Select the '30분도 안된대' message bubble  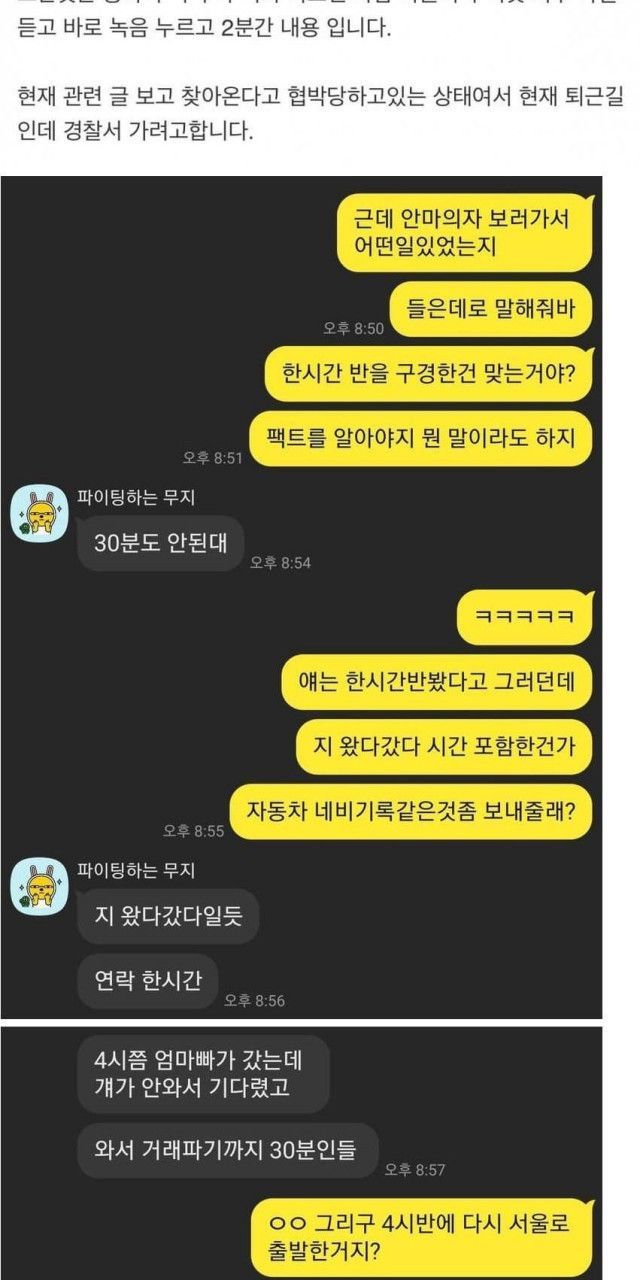(160, 544)
